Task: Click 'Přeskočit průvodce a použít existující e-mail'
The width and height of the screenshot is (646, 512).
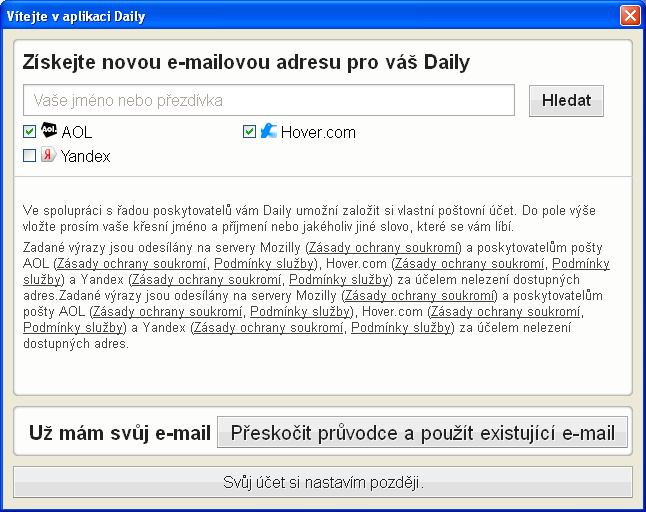Action: (422, 433)
